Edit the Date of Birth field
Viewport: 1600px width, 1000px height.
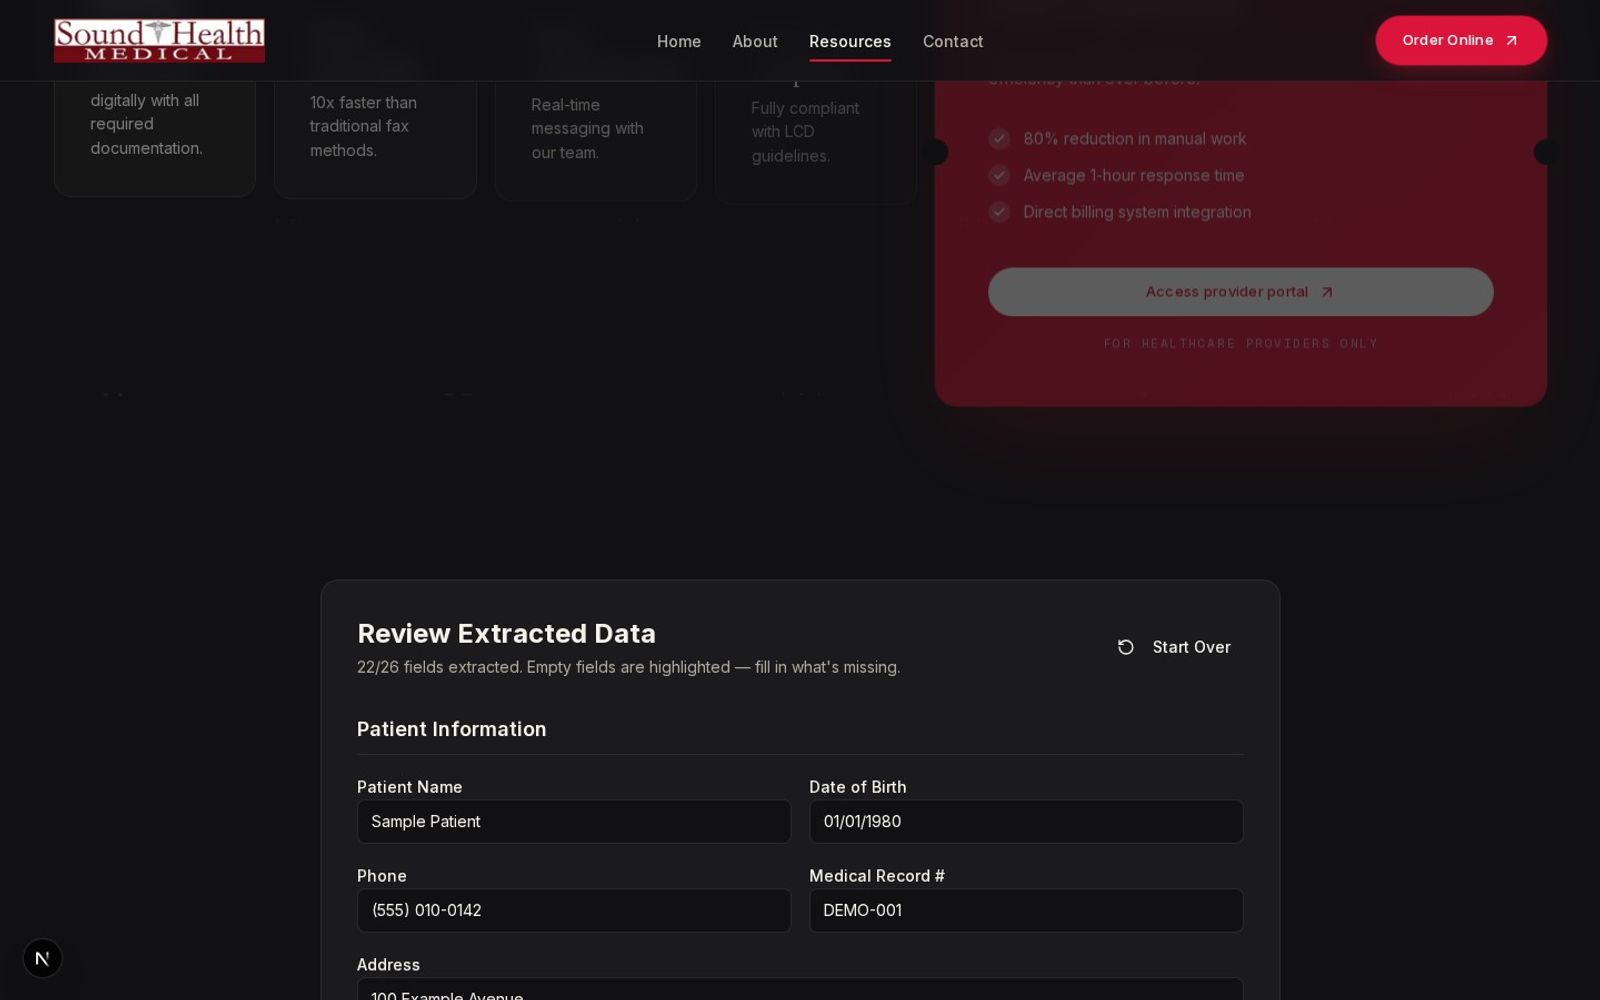point(1026,821)
